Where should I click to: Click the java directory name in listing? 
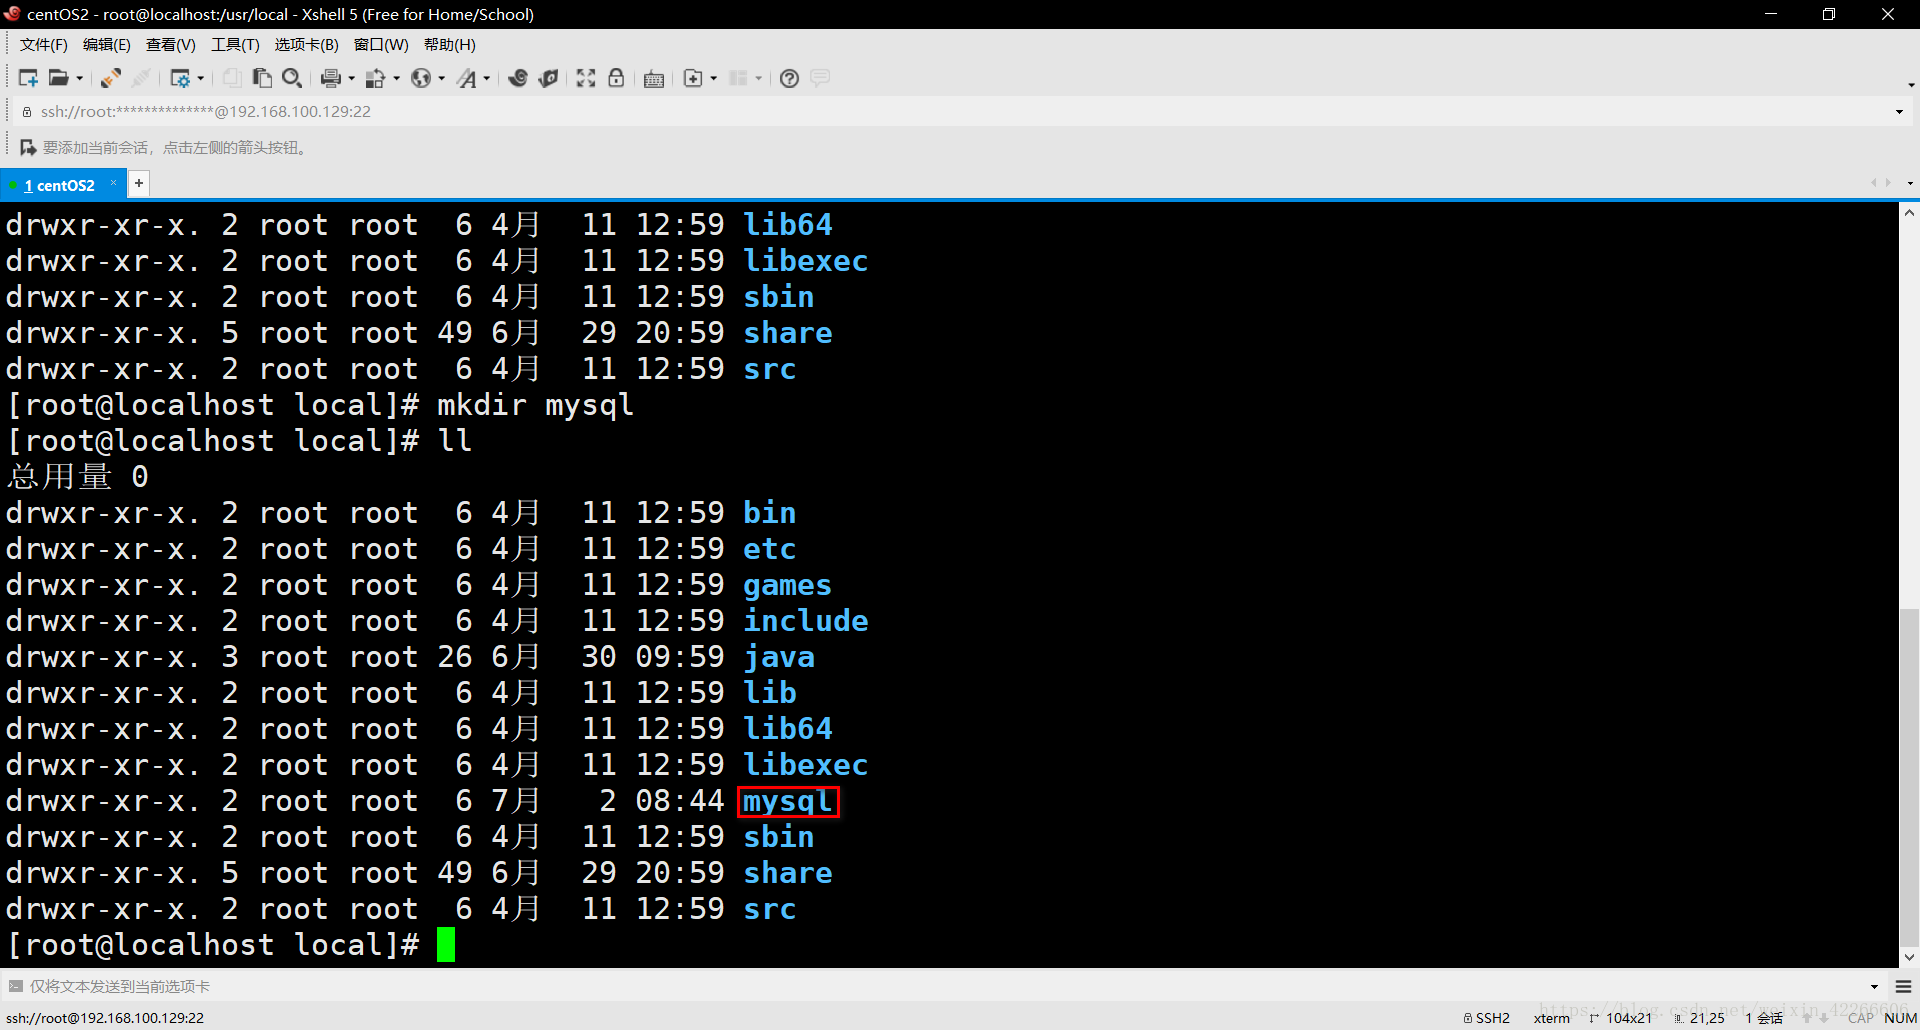click(x=779, y=657)
